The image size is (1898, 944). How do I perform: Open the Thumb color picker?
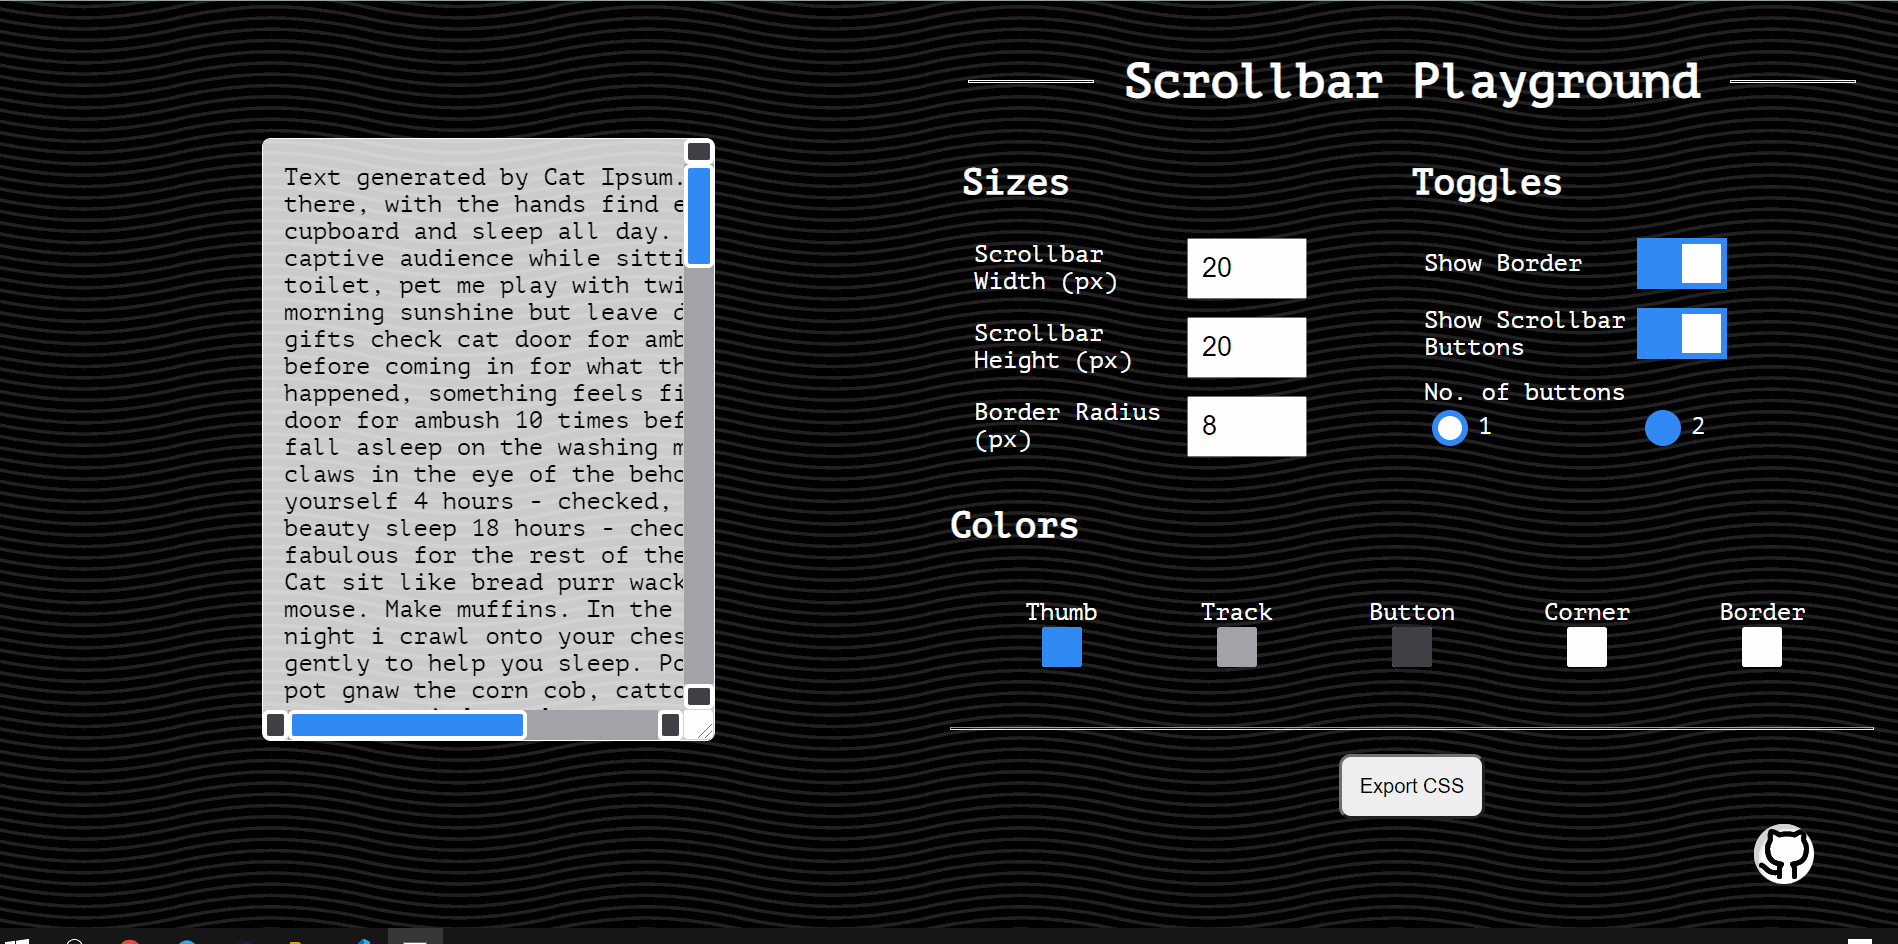(x=1060, y=648)
